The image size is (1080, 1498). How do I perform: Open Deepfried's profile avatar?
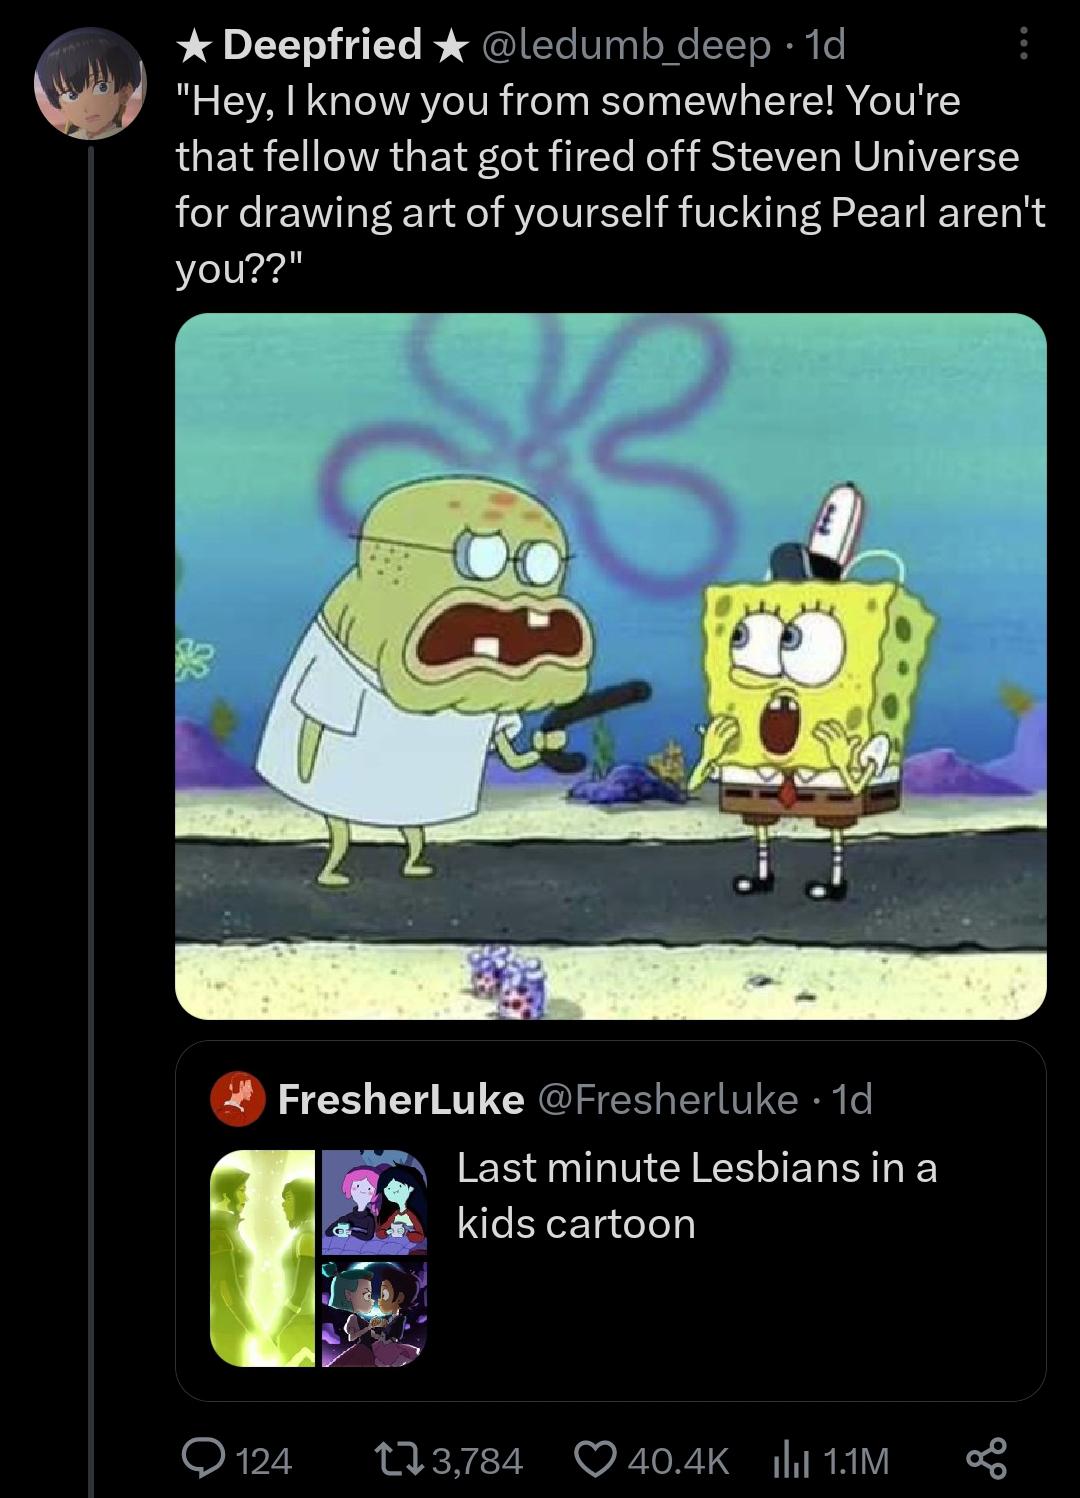[x=91, y=83]
